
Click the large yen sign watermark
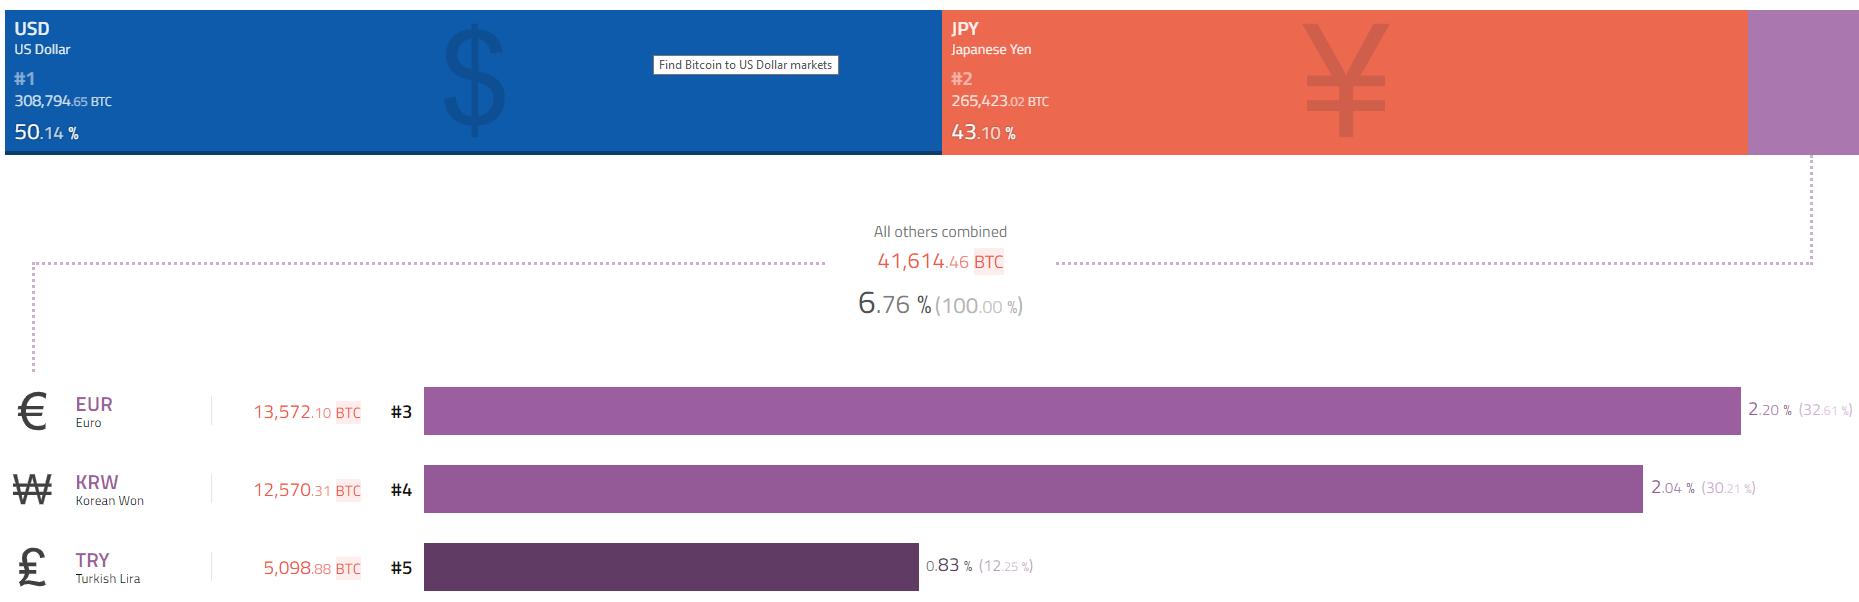1346,80
